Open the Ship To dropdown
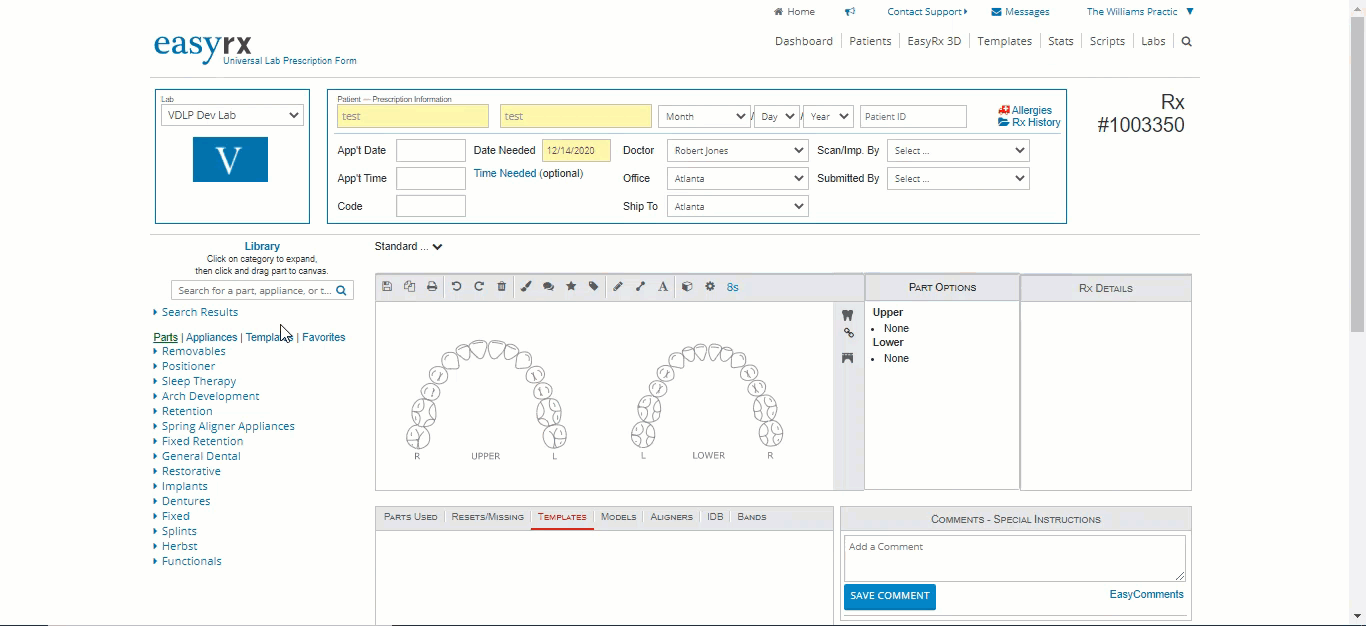The width and height of the screenshot is (1366, 626). (x=738, y=206)
